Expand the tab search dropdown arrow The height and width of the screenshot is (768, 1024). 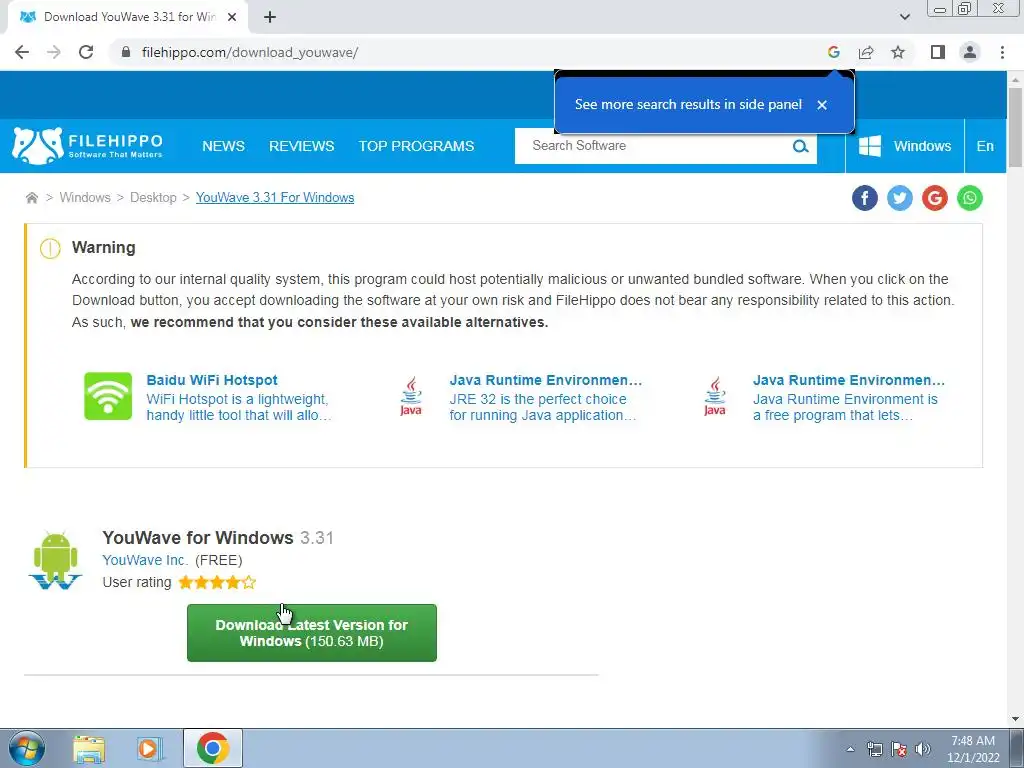coord(904,17)
